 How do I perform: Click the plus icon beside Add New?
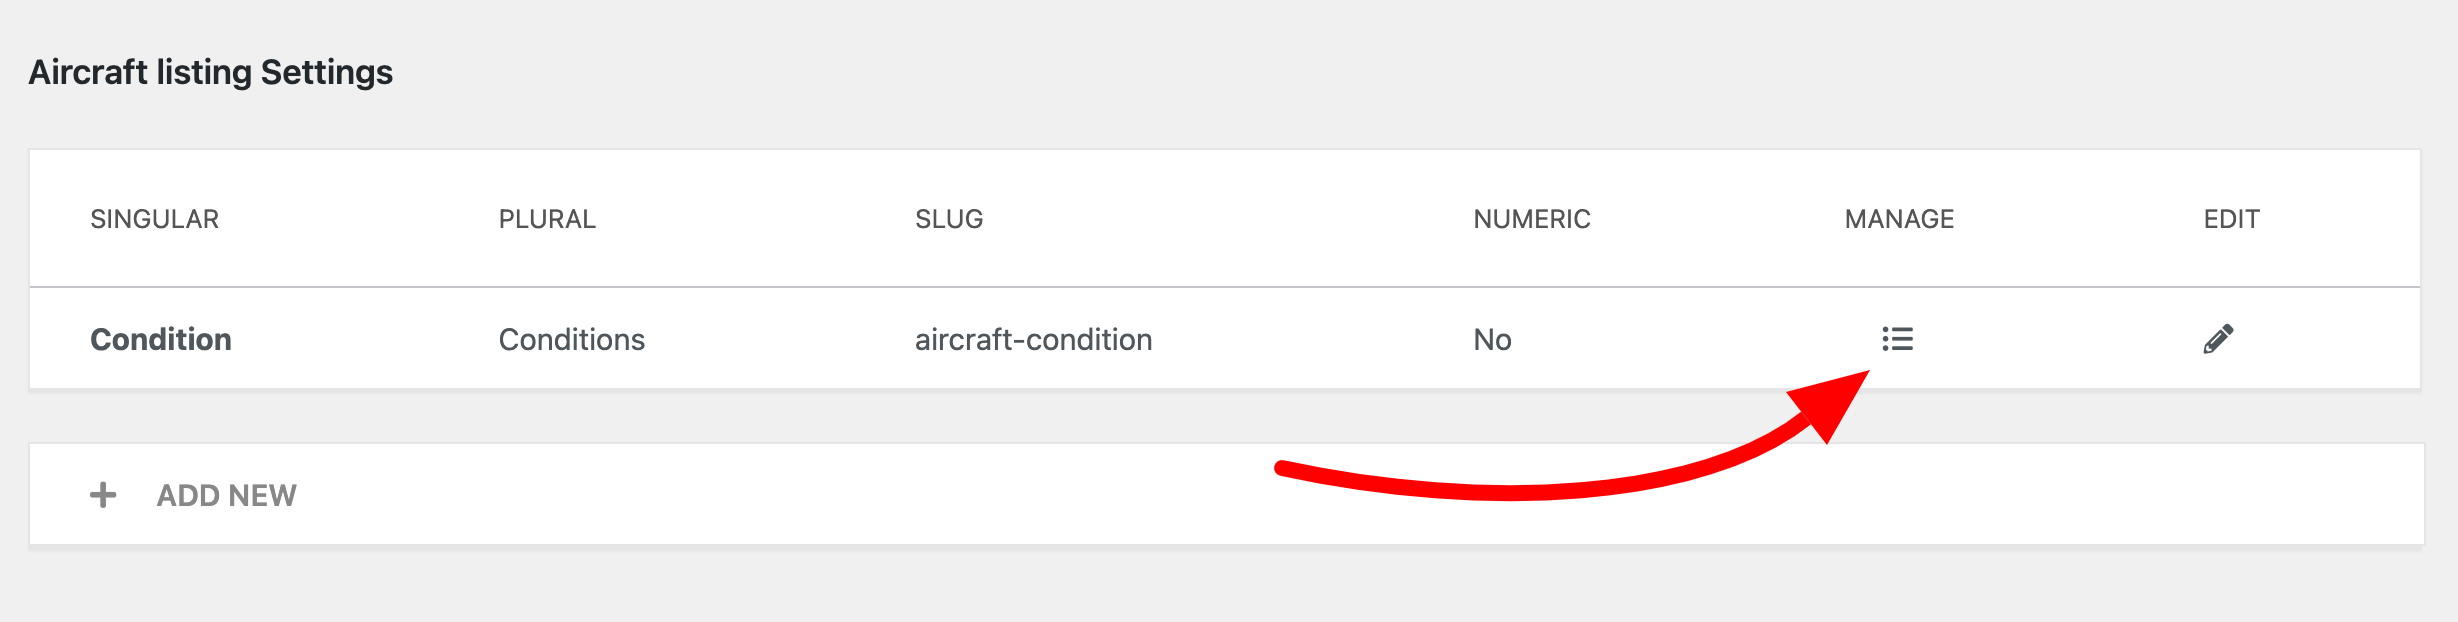point(103,495)
